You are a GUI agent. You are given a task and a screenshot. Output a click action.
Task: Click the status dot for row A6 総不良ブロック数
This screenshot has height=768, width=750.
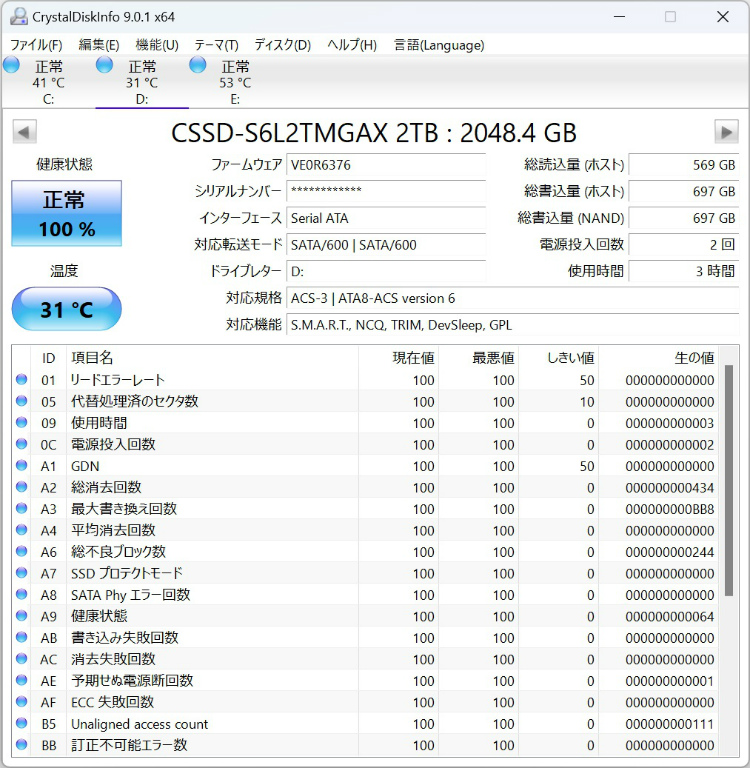[22, 552]
